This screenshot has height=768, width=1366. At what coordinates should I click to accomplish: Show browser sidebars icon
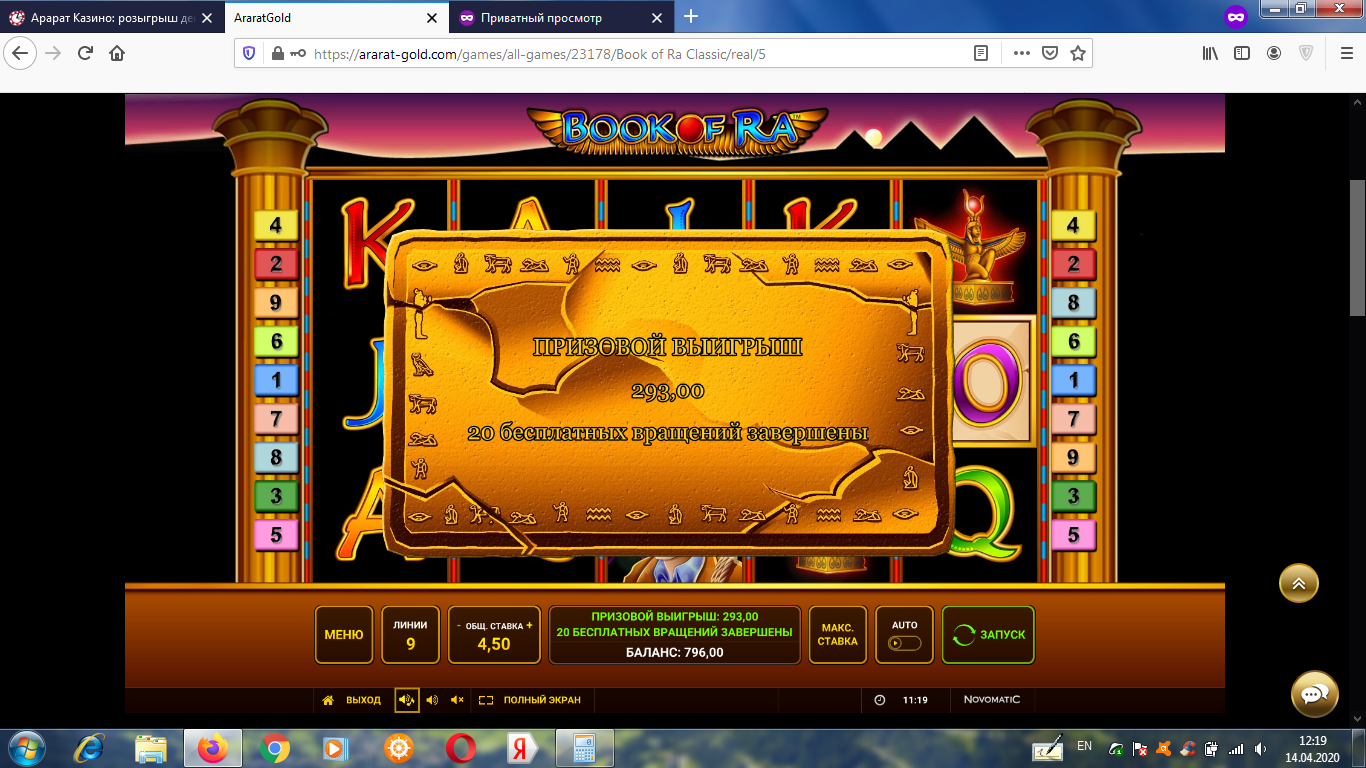[x=1242, y=53]
